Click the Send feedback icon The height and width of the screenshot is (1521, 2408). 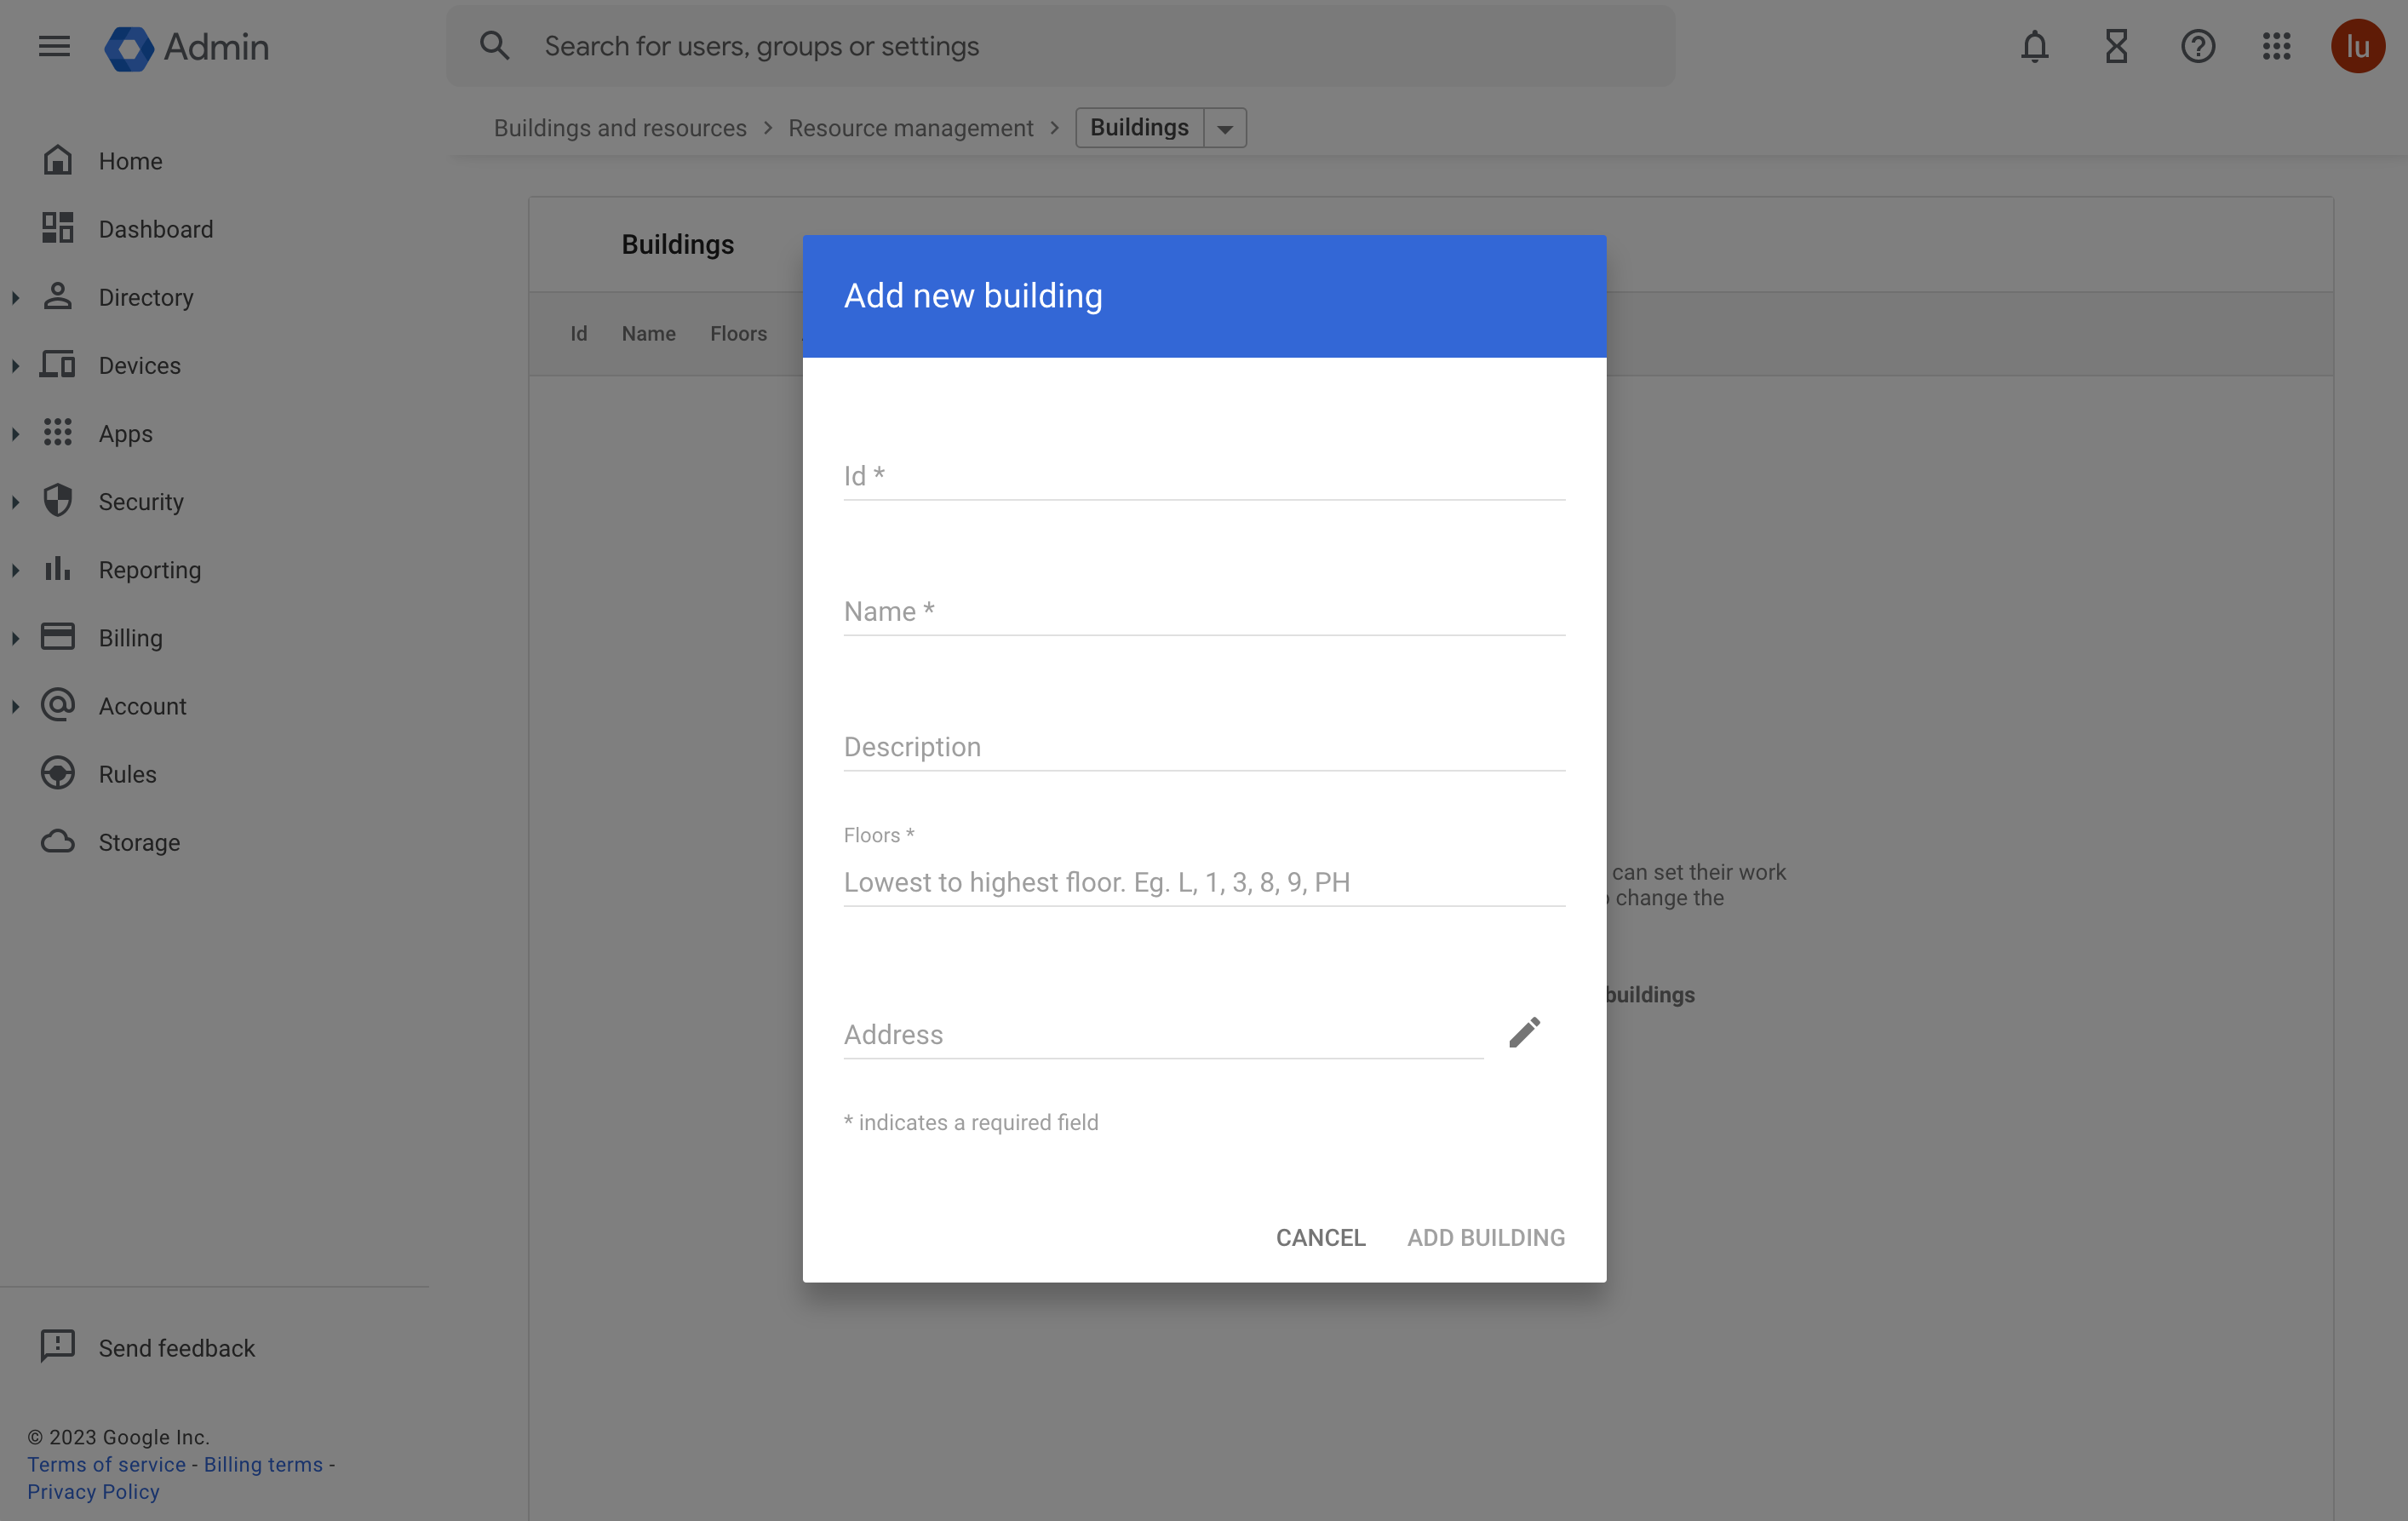tap(58, 1347)
